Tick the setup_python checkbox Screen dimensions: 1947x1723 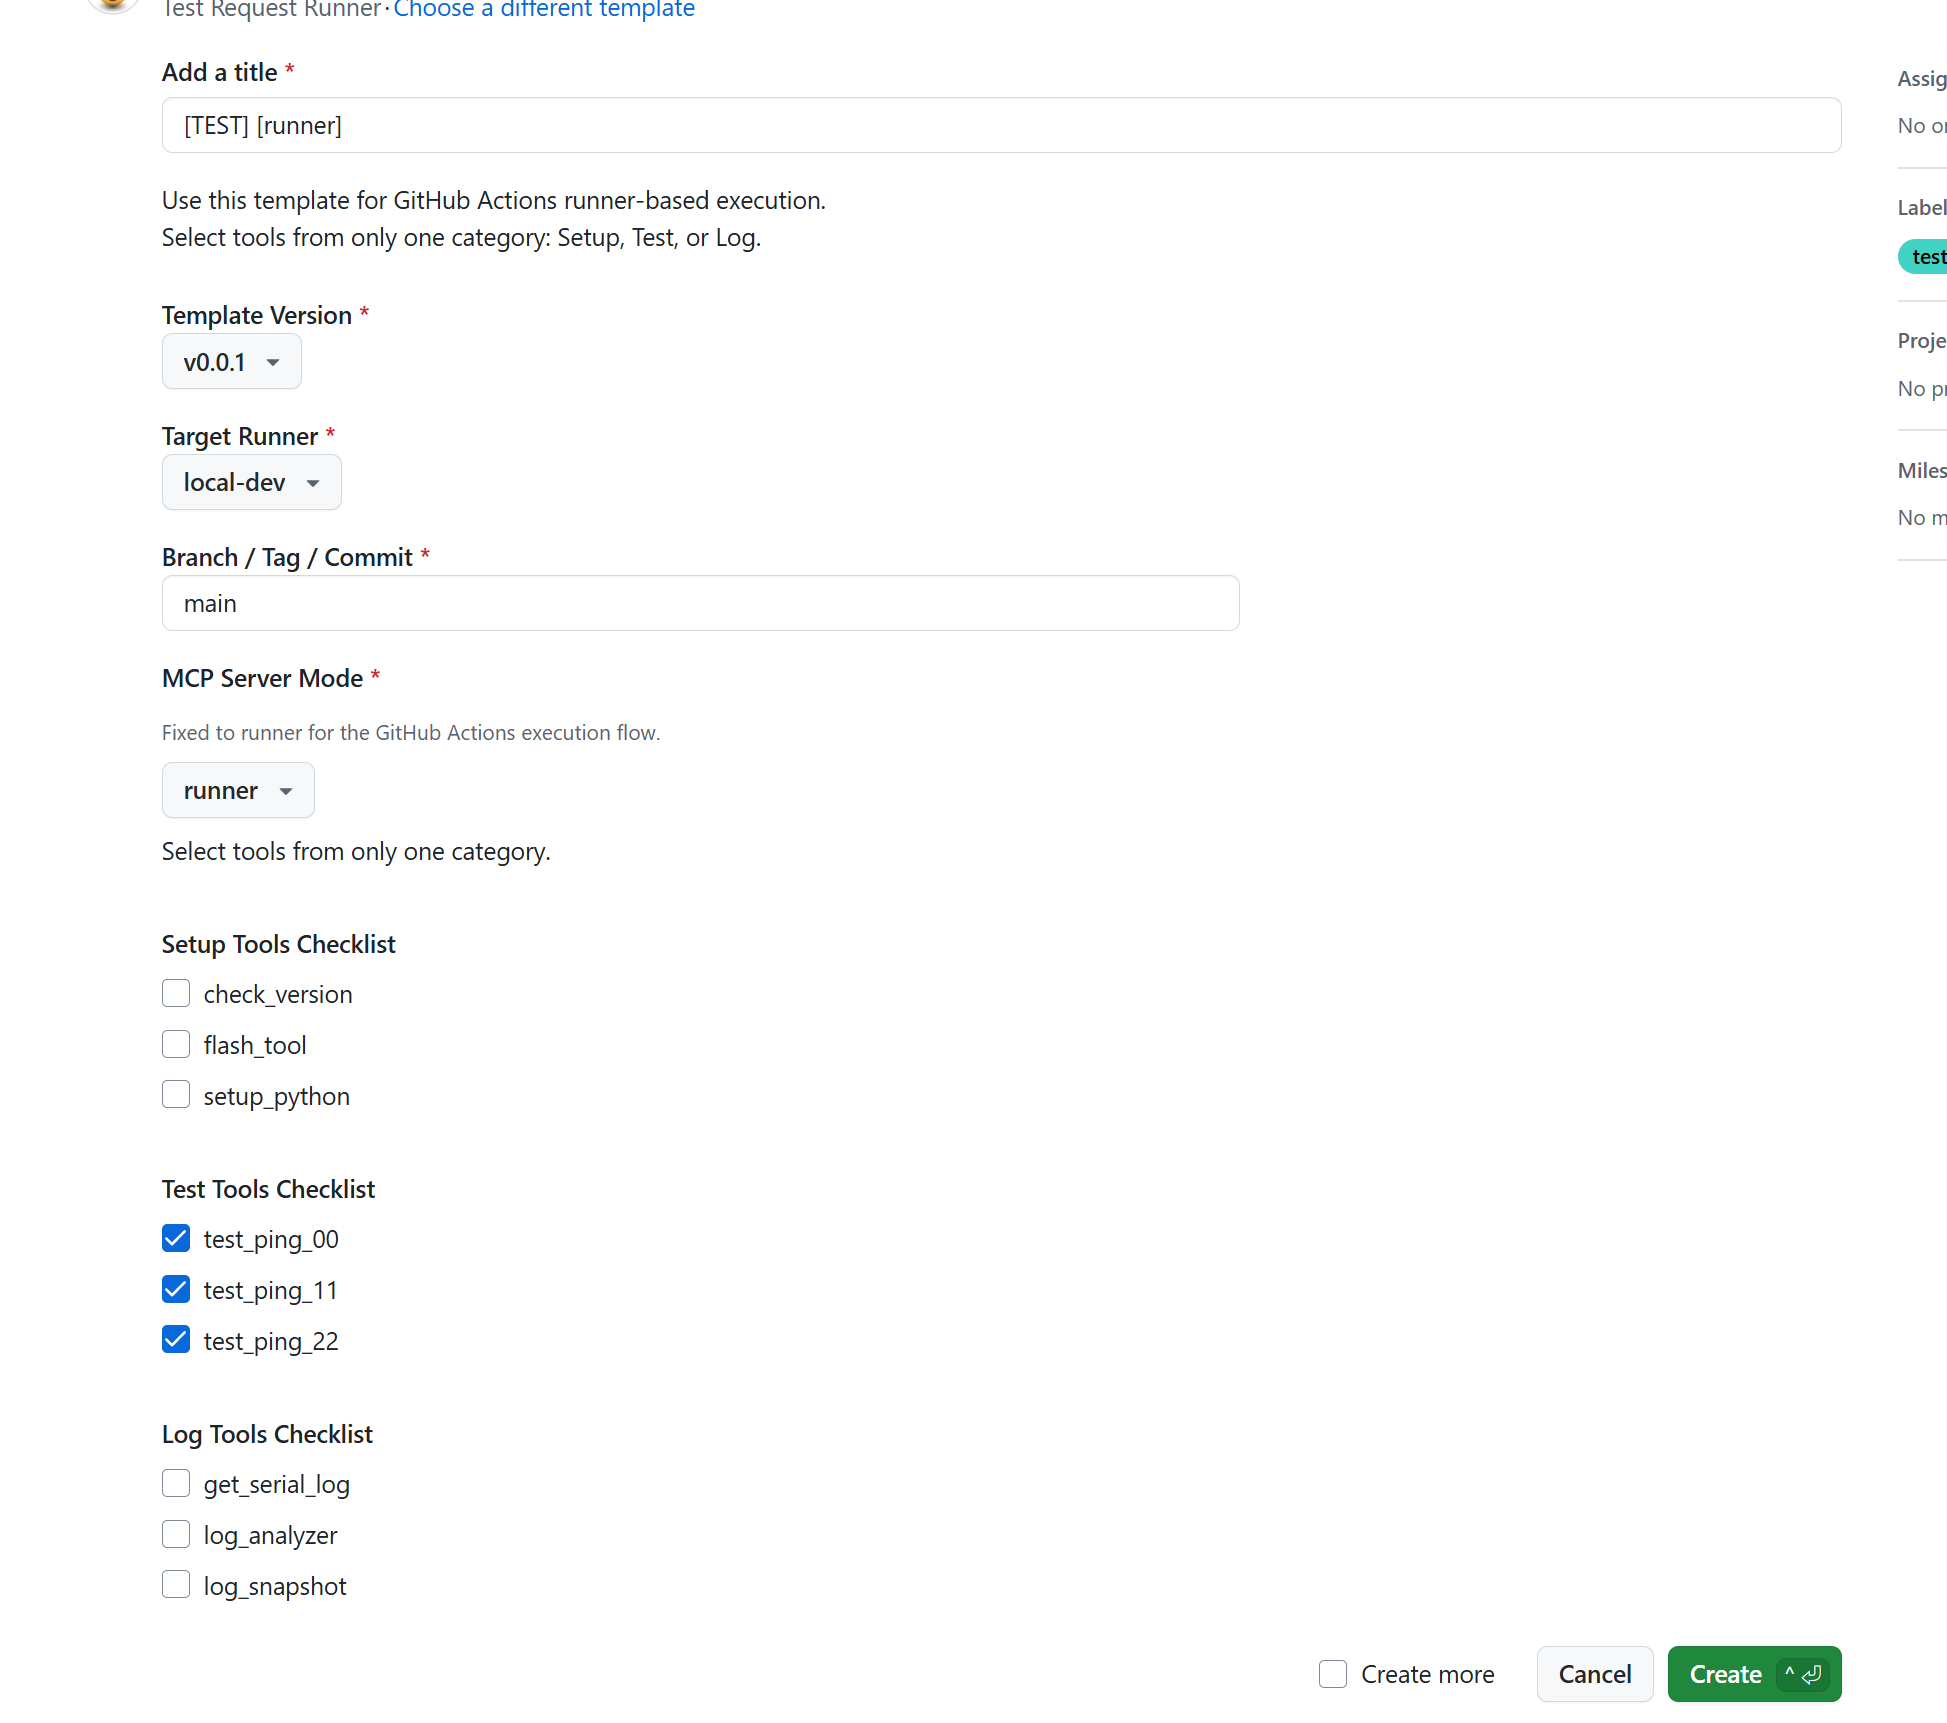[x=176, y=1095]
